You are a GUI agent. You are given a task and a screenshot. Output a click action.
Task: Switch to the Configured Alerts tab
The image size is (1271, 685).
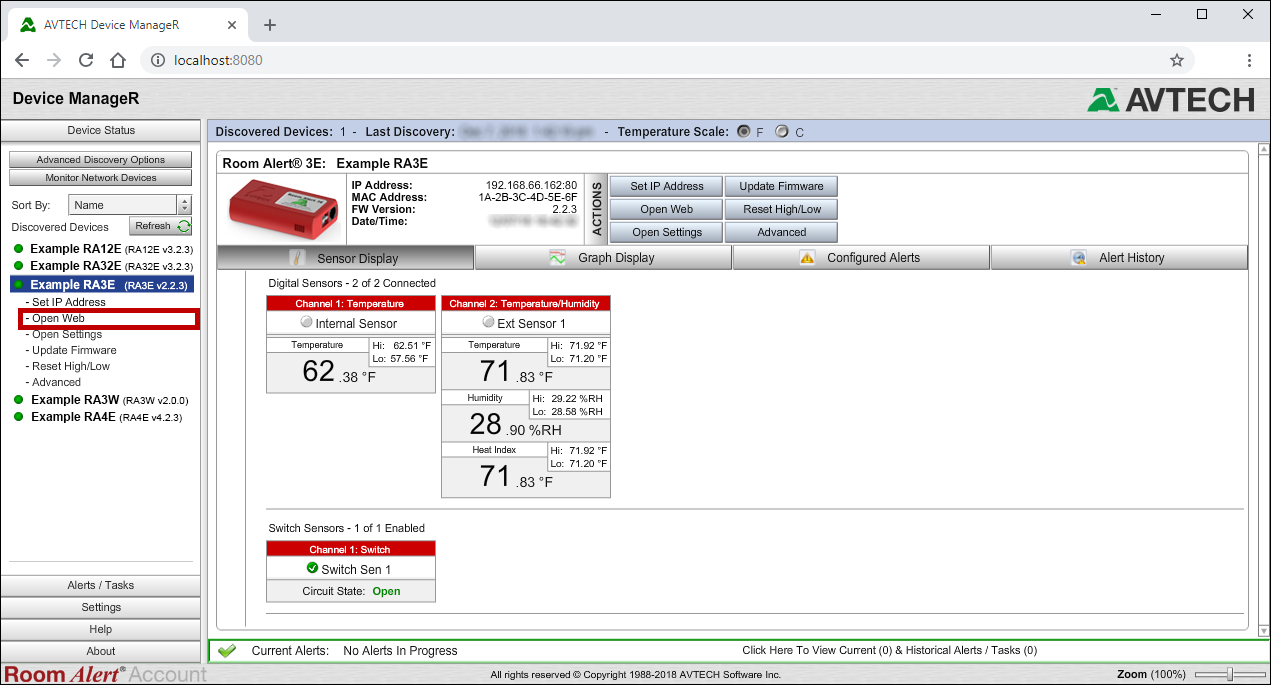point(861,258)
